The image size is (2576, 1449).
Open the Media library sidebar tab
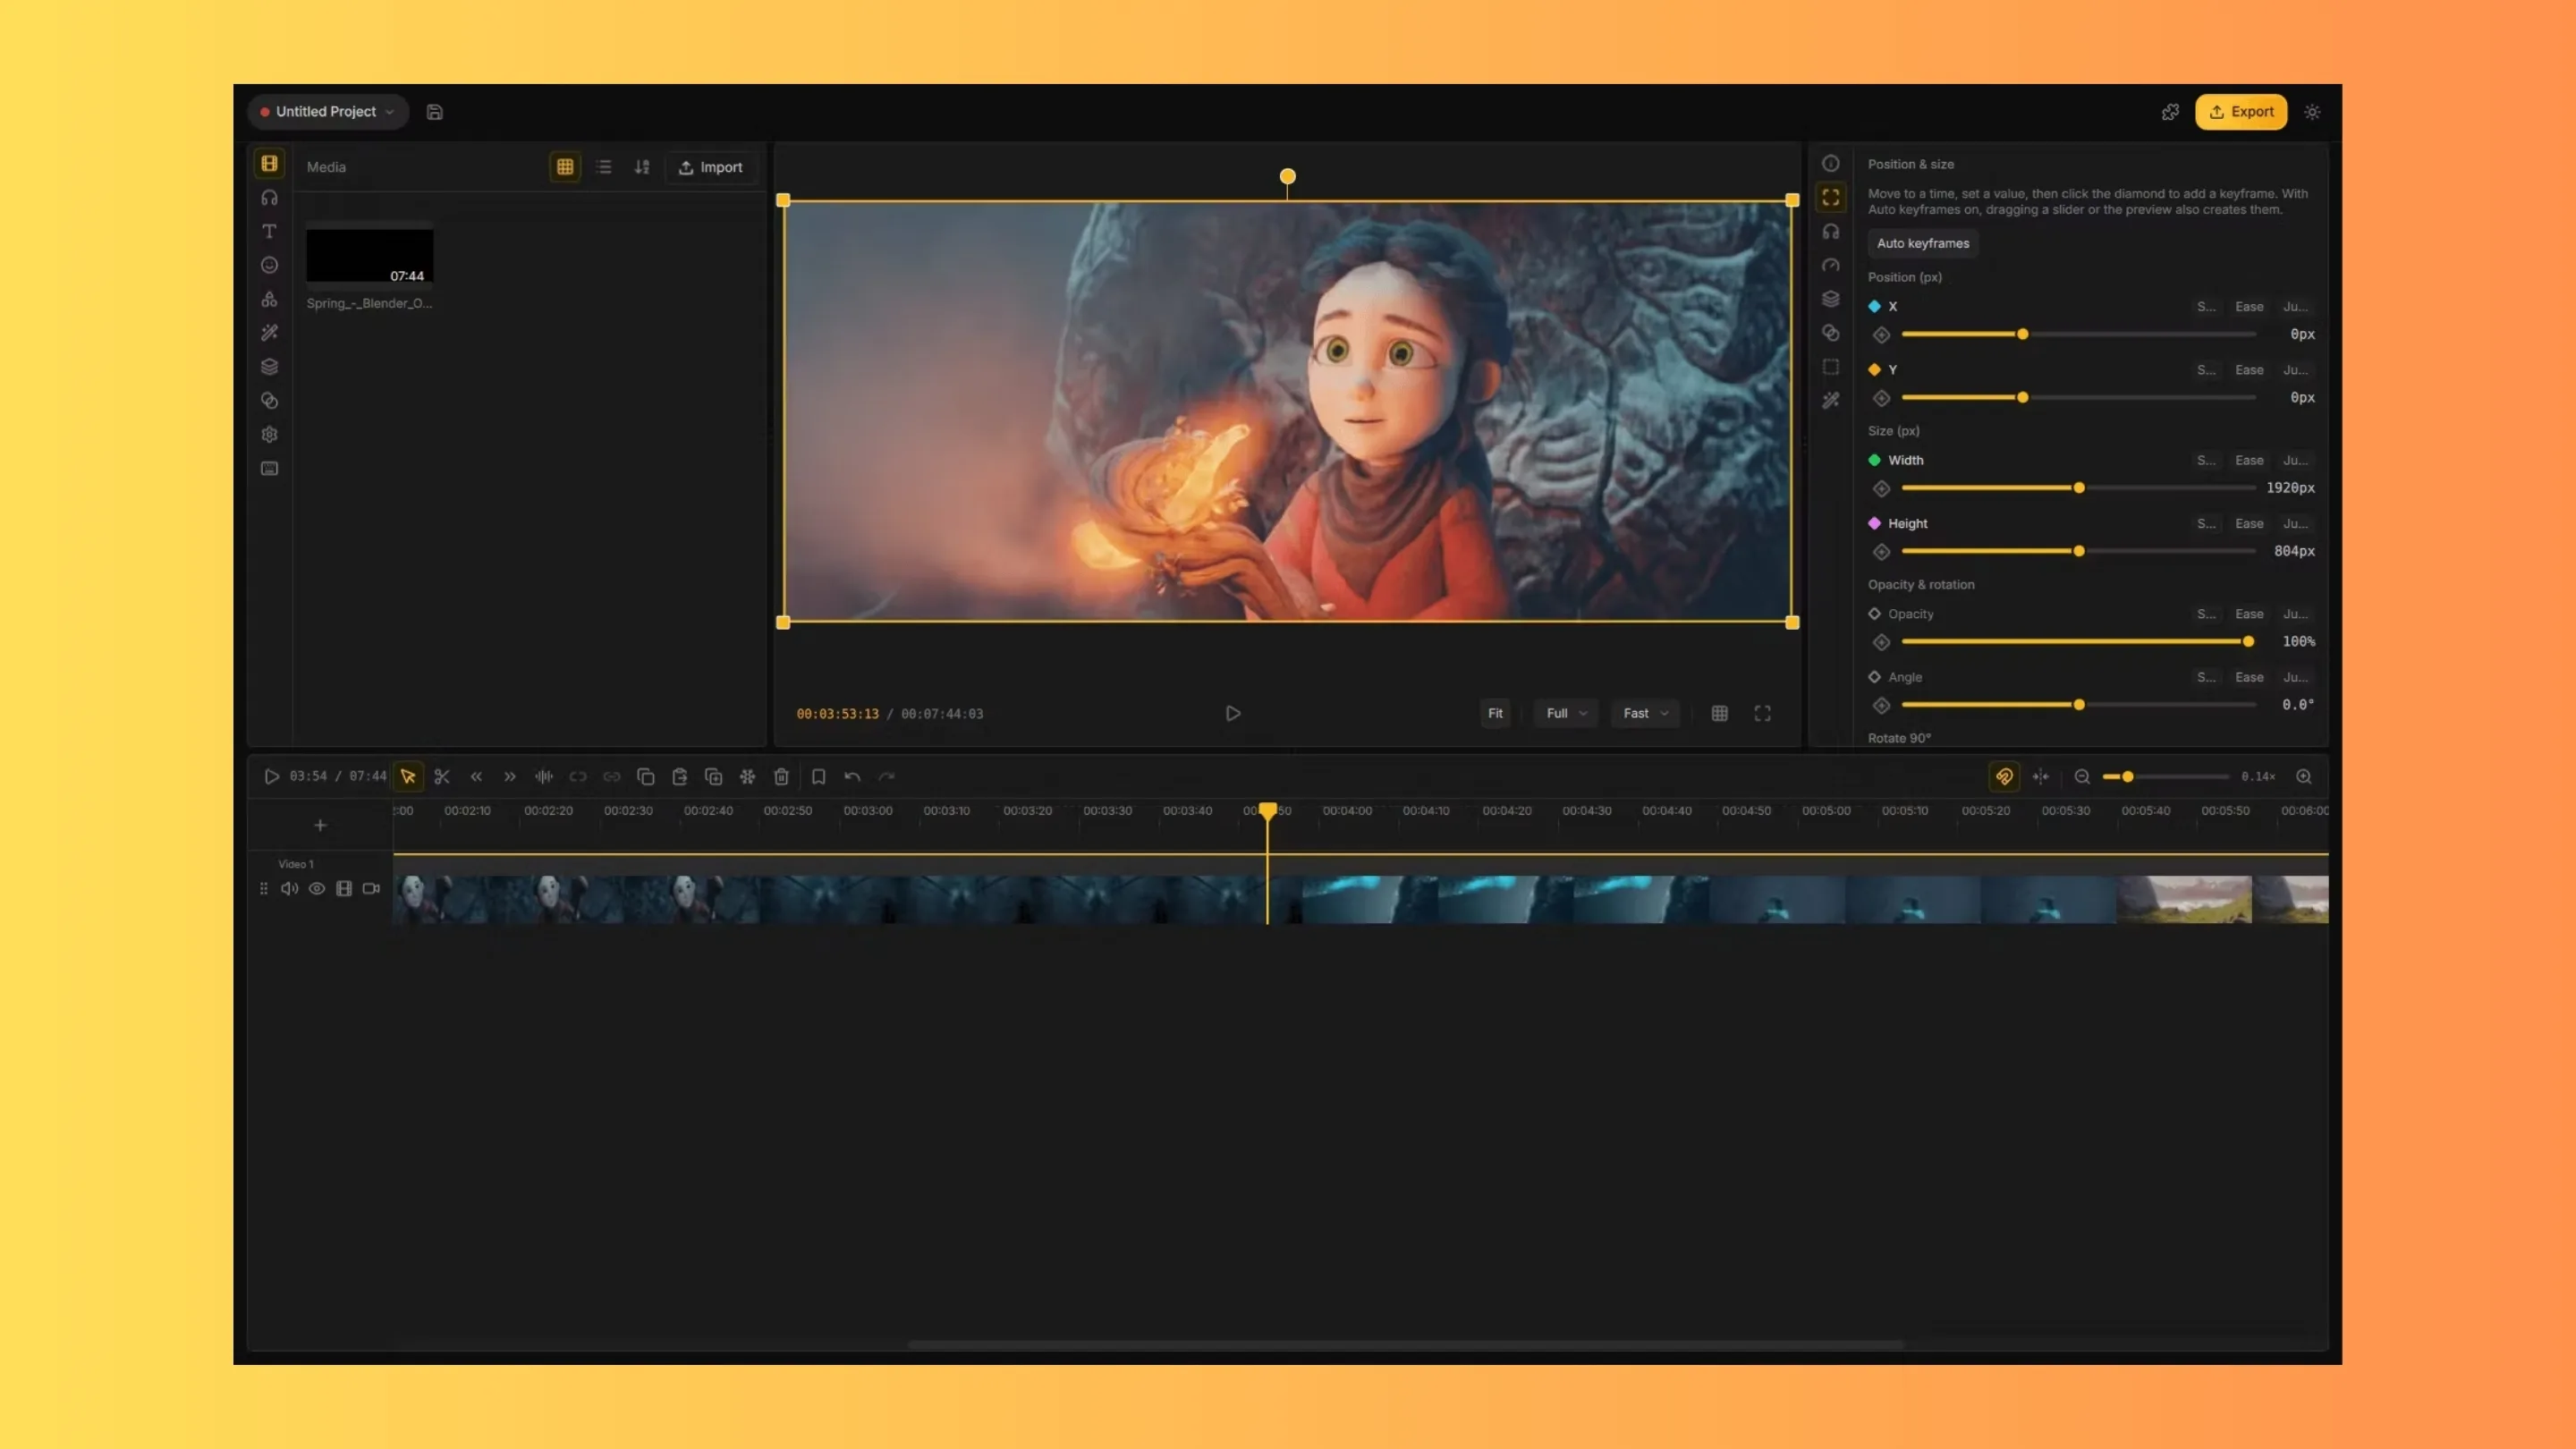[x=269, y=163]
